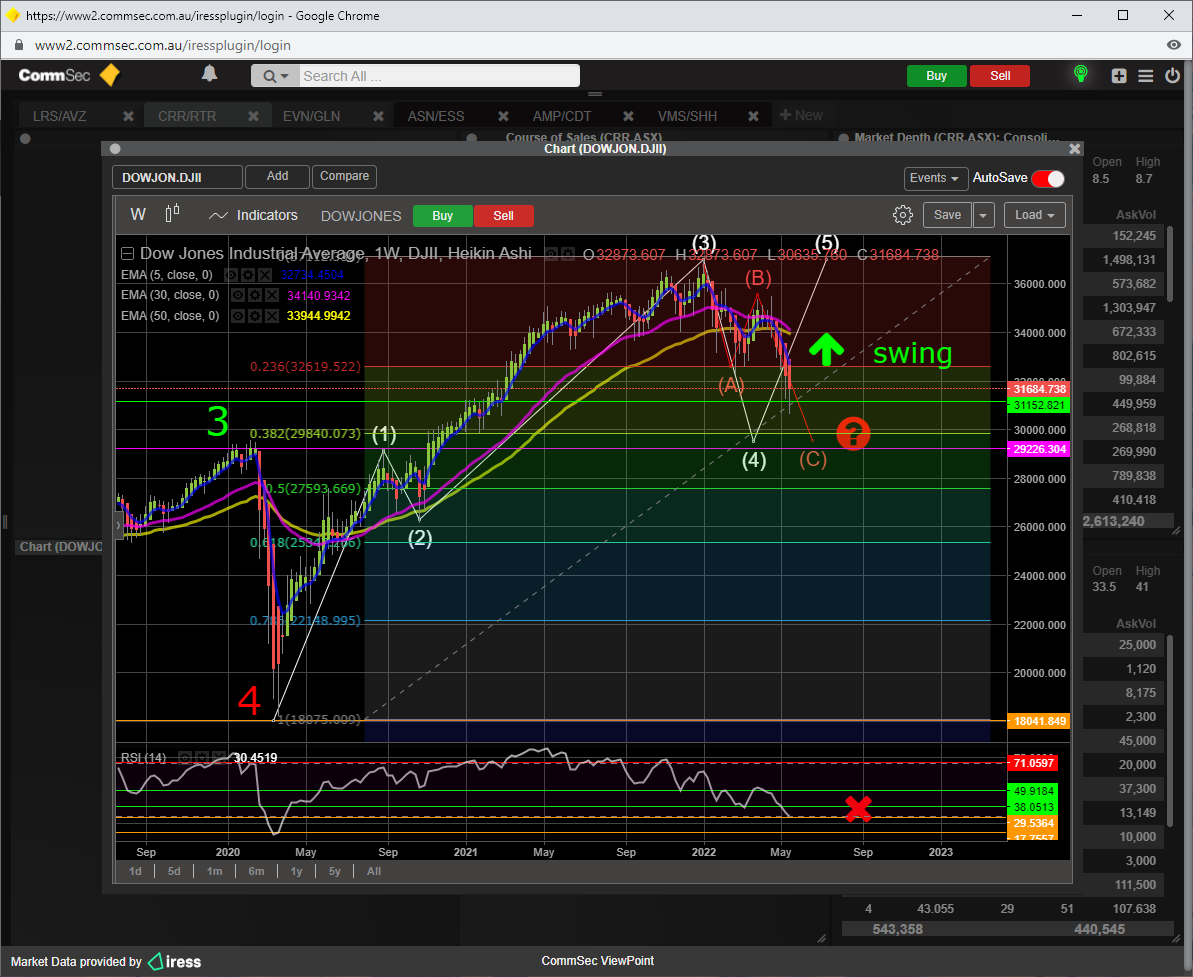1193x977 pixels.
Task: Open EMA 30 settings gear
Action: point(255,295)
